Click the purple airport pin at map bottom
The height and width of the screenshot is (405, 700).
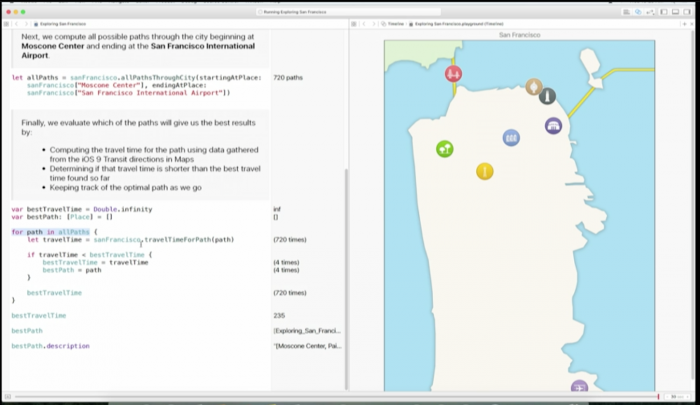[579, 387]
